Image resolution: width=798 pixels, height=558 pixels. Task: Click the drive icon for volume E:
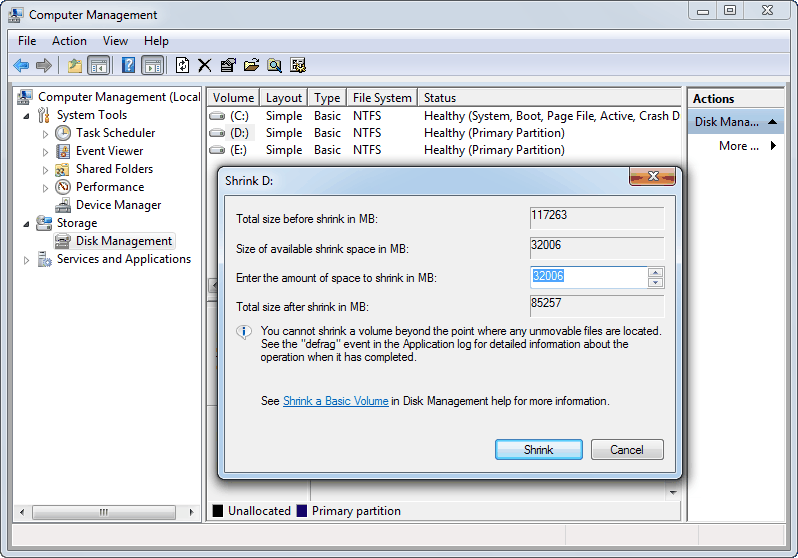217,150
